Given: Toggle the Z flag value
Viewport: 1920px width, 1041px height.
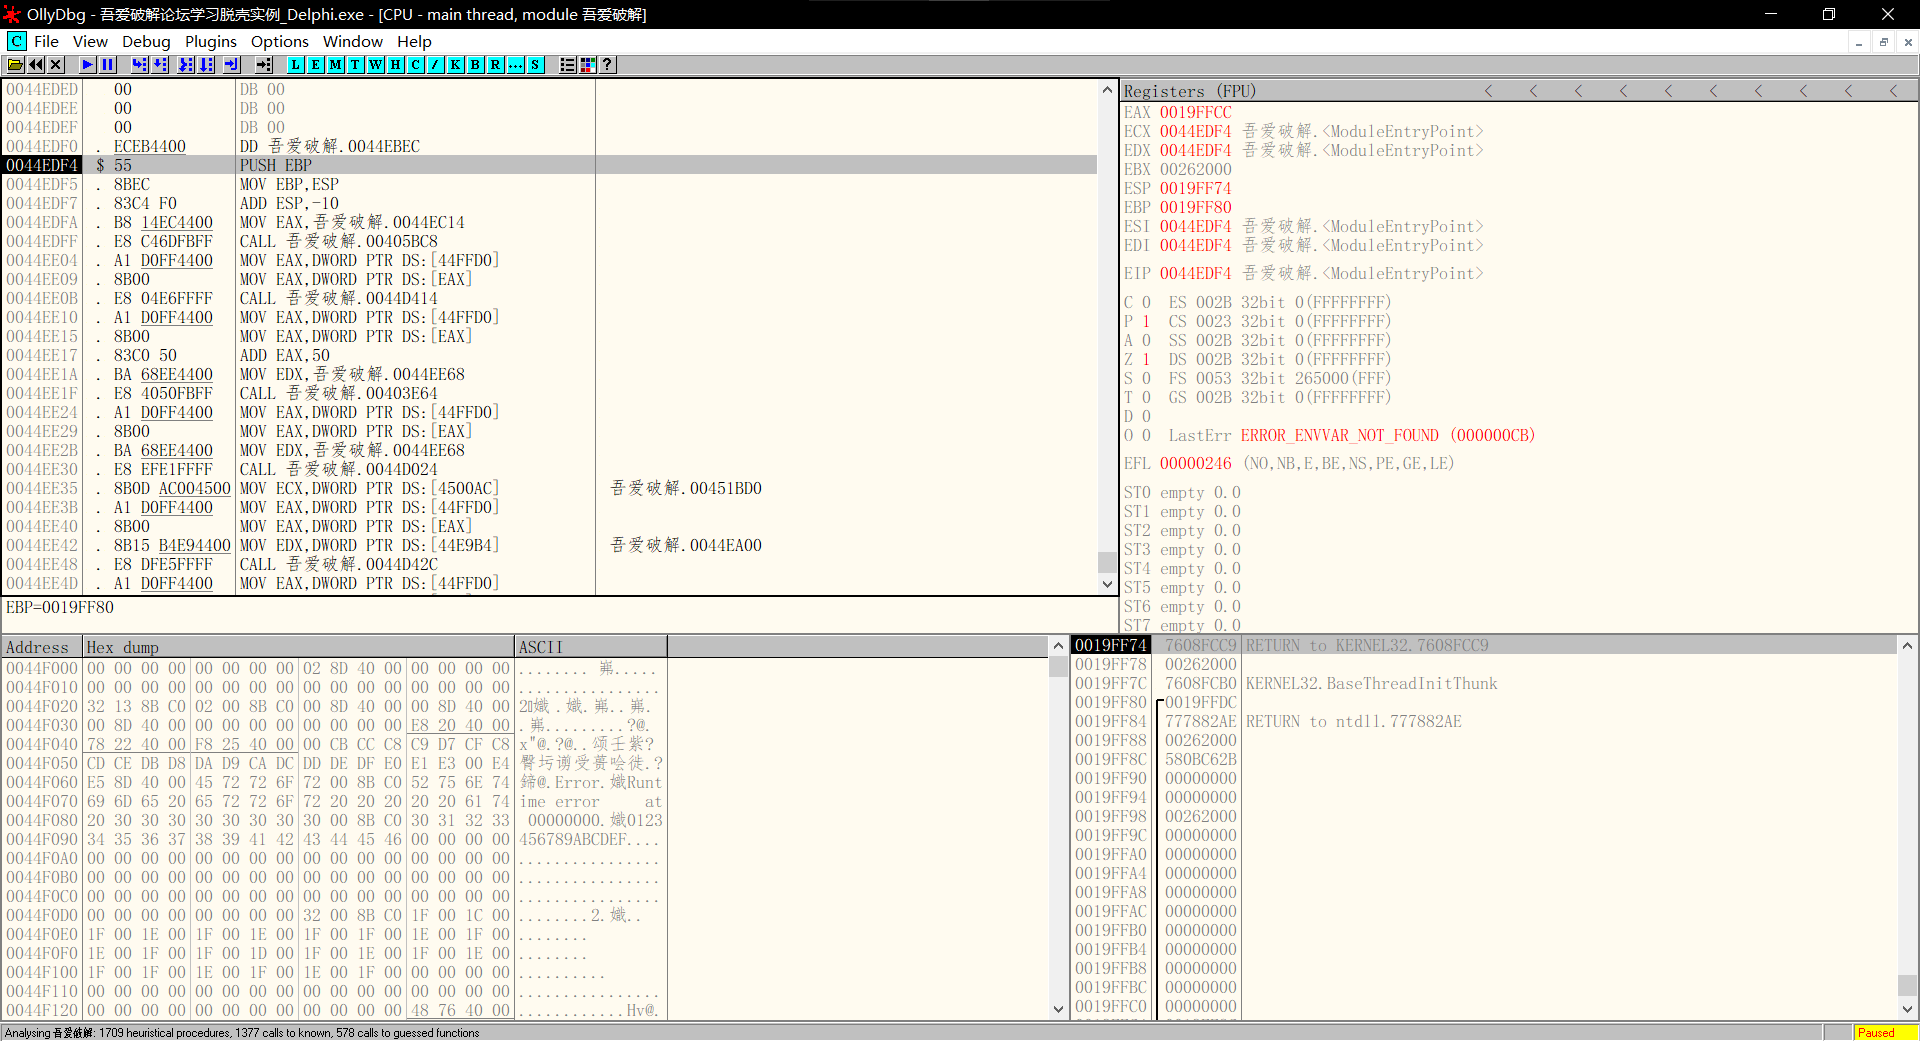Looking at the screenshot, I should click(x=1146, y=359).
